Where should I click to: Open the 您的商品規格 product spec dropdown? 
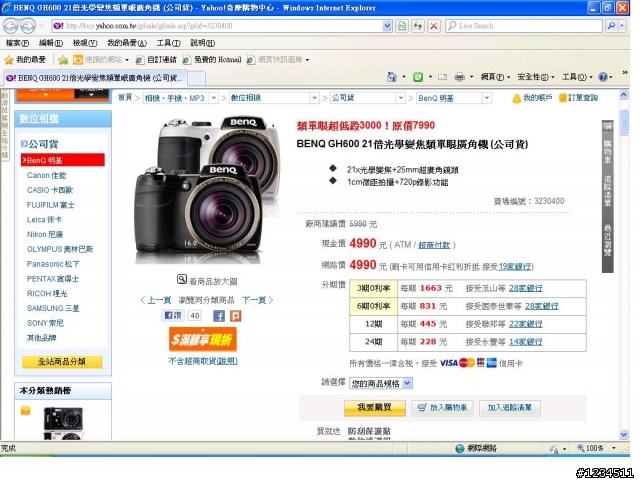tap(381, 383)
